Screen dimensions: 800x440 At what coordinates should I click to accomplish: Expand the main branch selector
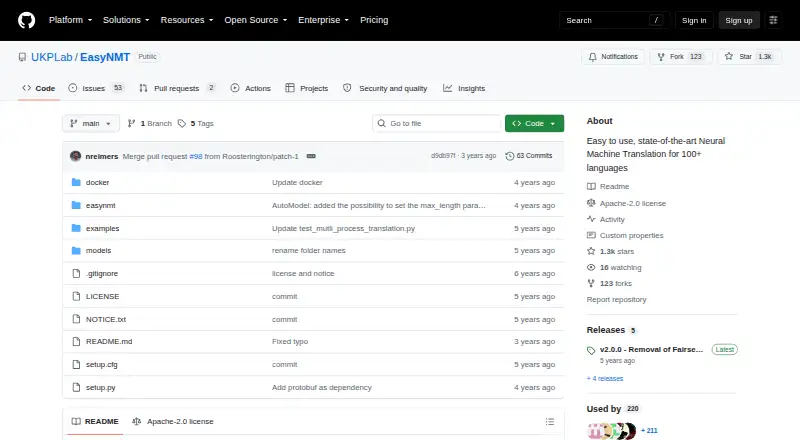91,124
